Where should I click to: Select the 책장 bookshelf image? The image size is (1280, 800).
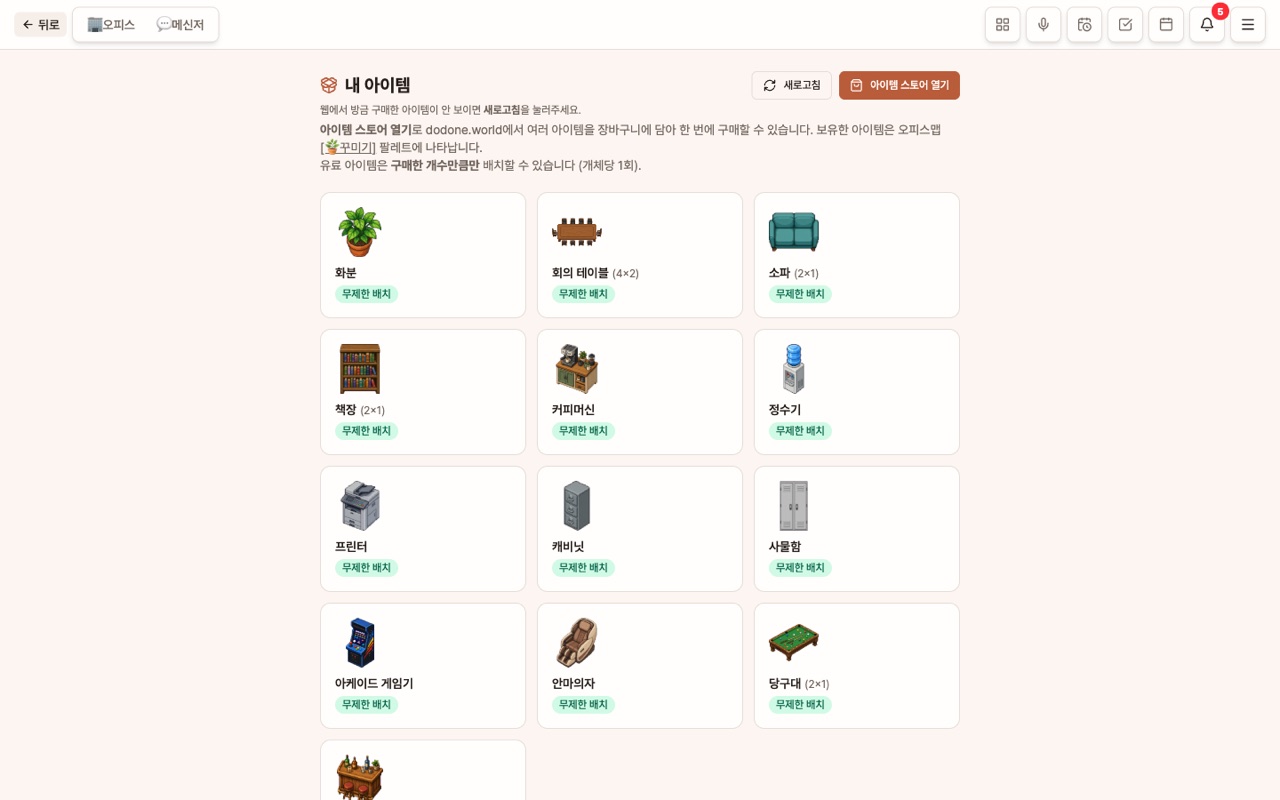click(x=360, y=369)
